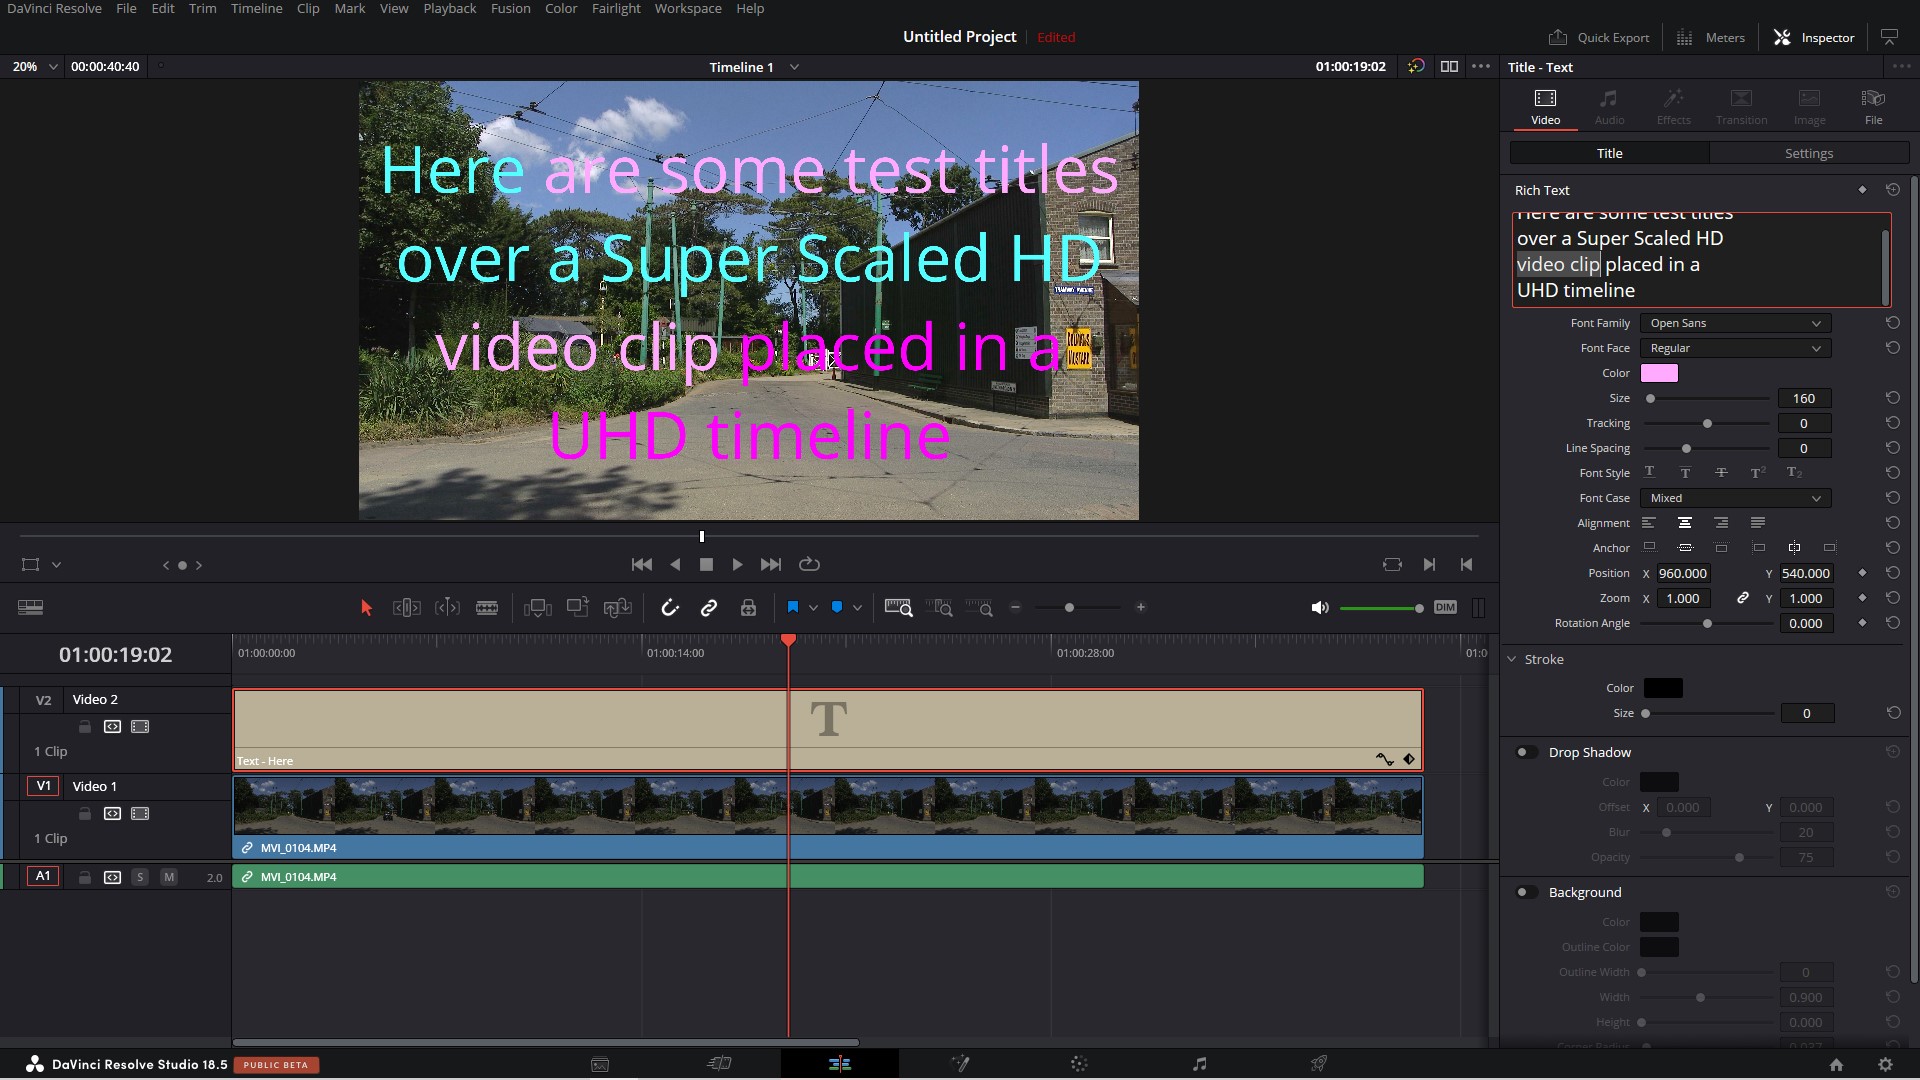Click the Link clips icon in toolbar
Image resolution: width=1920 pixels, height=1080 pixels.
(709, 608)
